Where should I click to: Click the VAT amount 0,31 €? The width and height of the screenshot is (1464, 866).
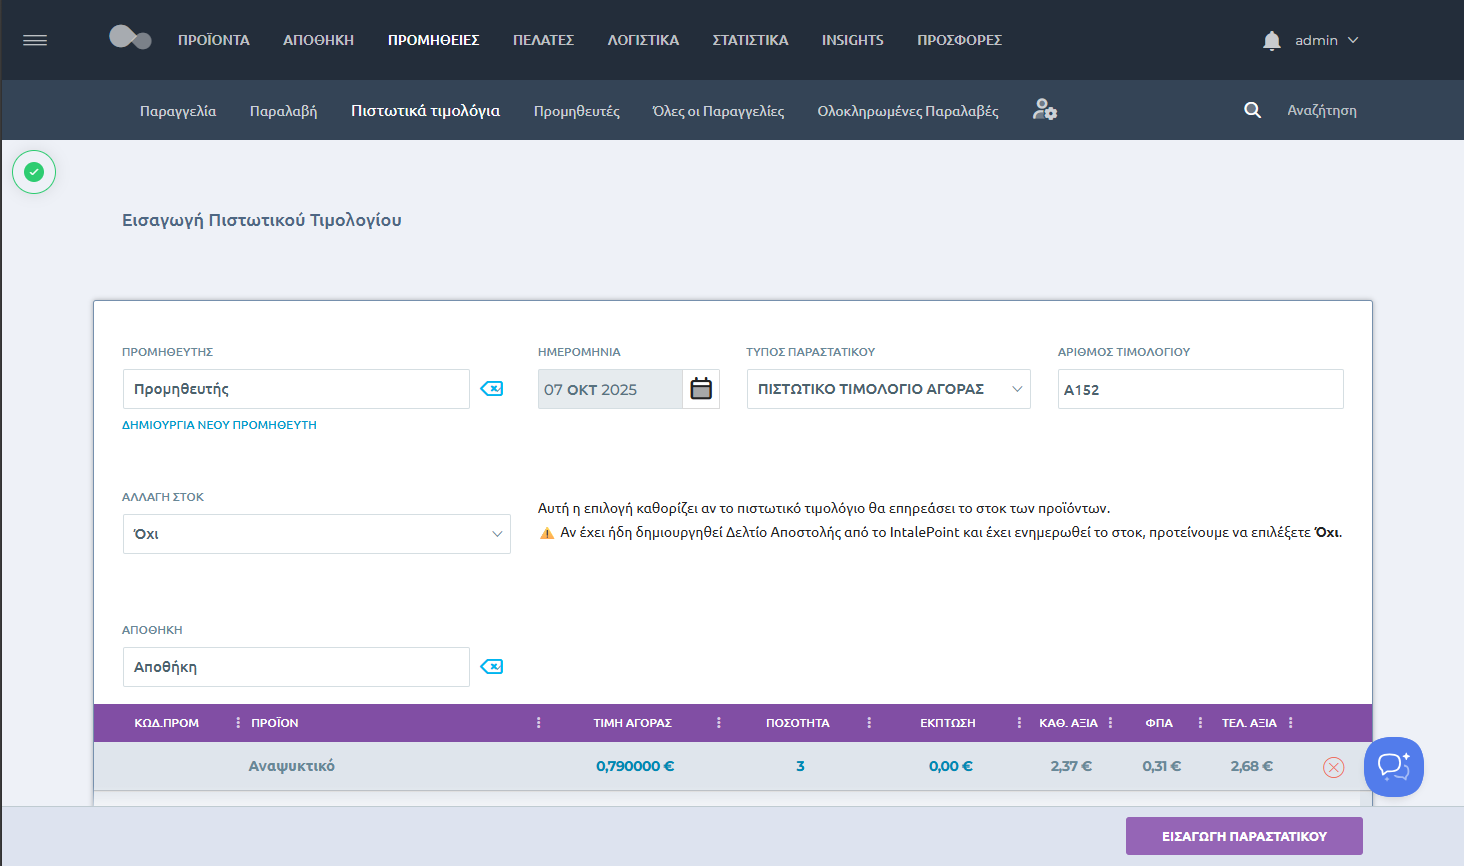click(x=1162, y=766)
